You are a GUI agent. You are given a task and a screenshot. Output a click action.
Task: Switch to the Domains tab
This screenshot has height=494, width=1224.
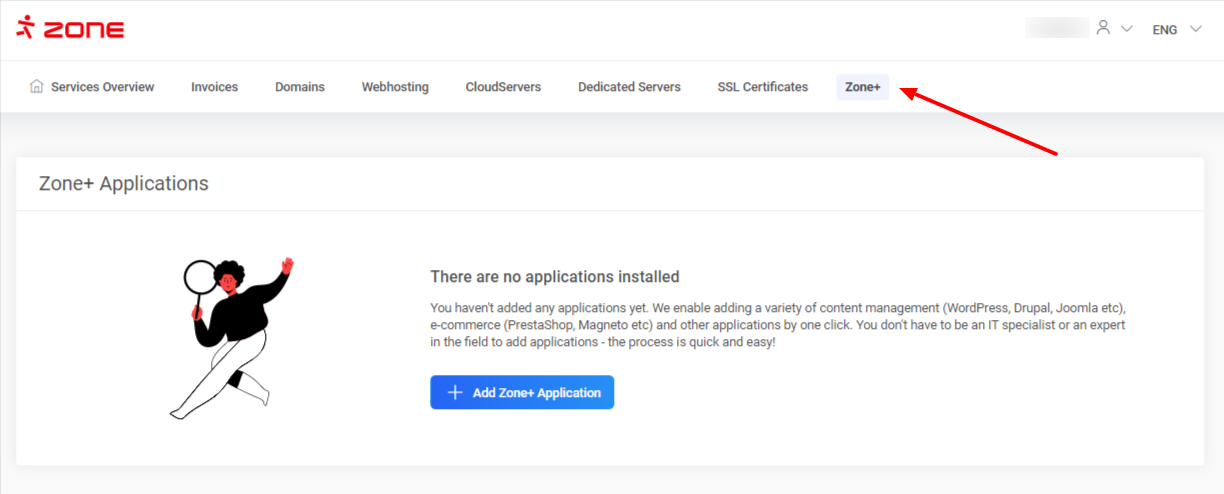click(x=300, y=87)
